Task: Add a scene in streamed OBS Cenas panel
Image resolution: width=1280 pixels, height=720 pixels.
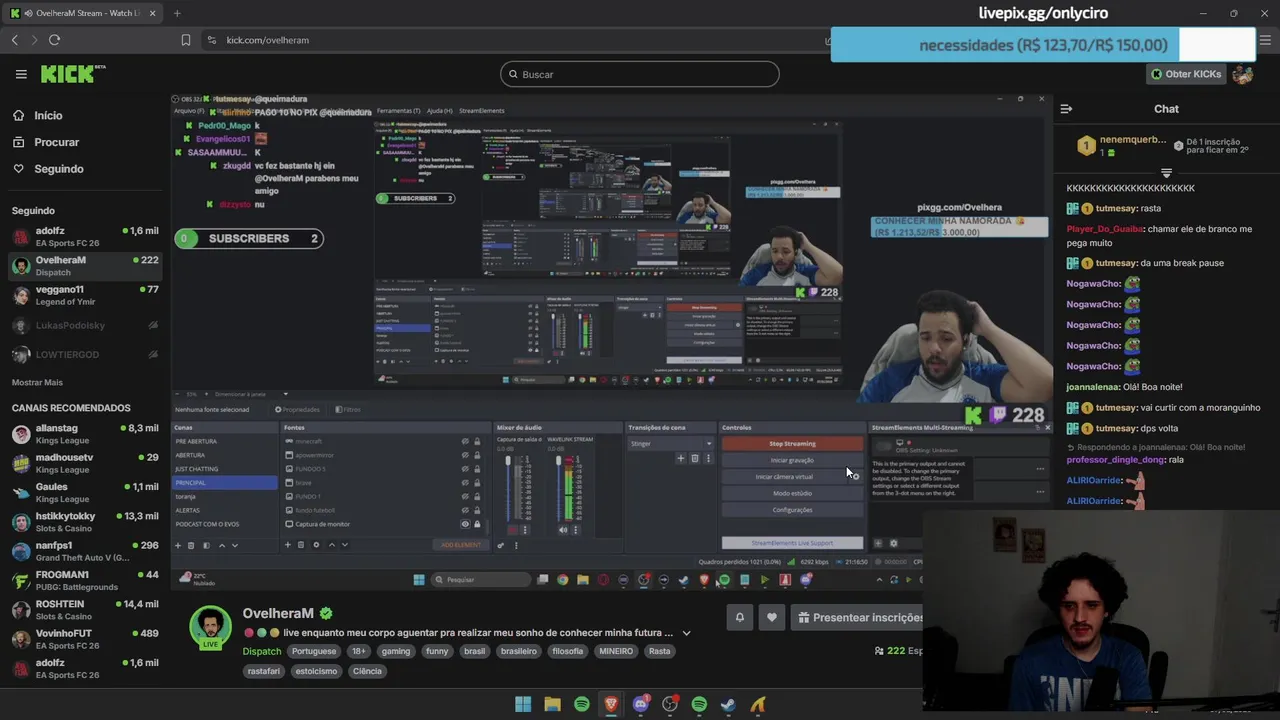Action: click(178, 545)
